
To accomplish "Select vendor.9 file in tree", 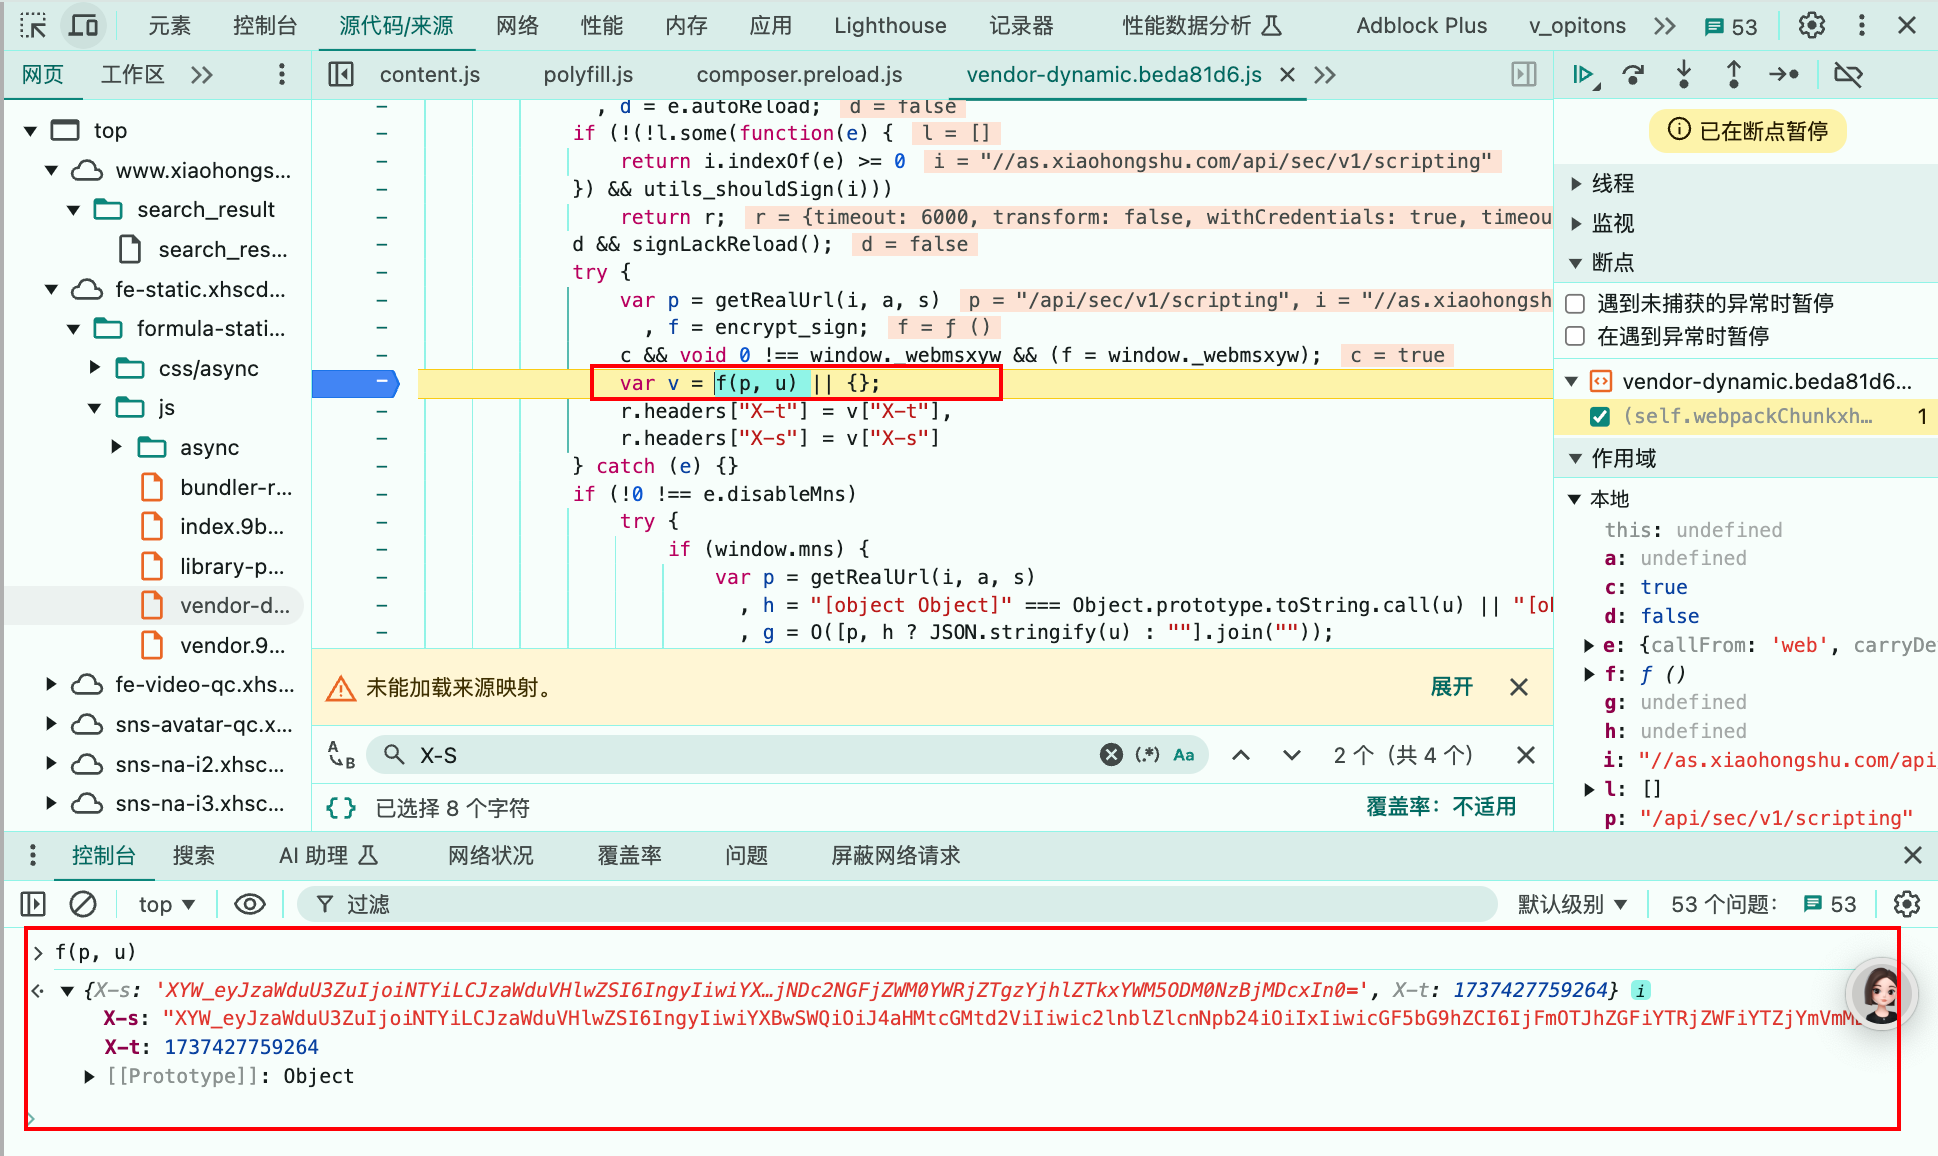I will (232, 645).
